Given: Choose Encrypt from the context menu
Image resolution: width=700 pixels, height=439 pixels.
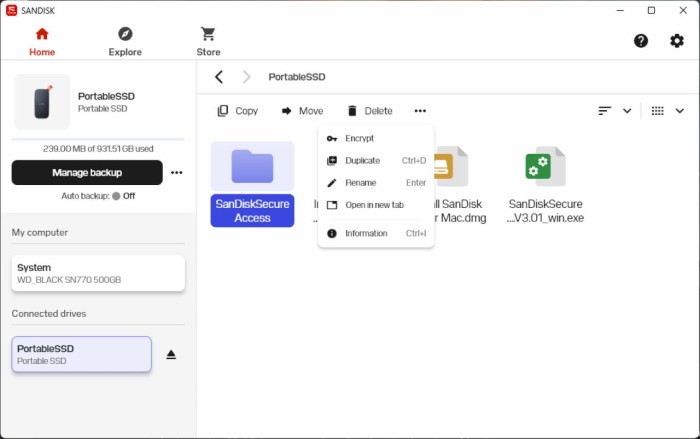Looking at the screenshot, I should click(x=376, y=138).
